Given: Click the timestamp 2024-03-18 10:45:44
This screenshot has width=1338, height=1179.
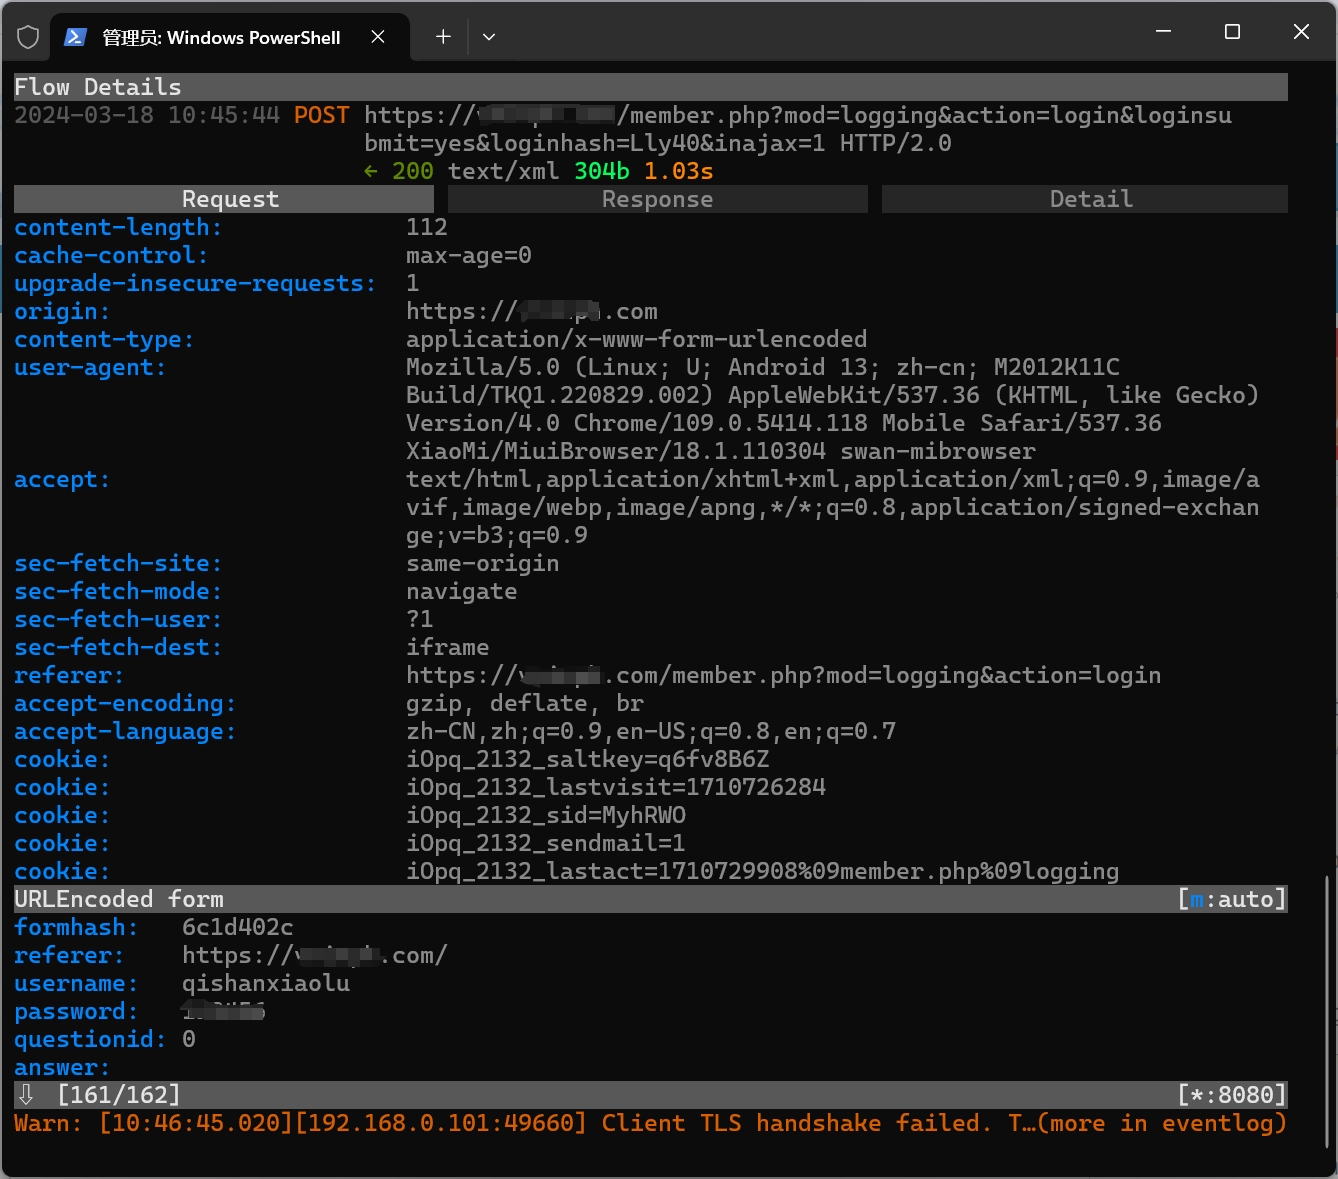Looking at the screenshot, I should tap(147, 115).
